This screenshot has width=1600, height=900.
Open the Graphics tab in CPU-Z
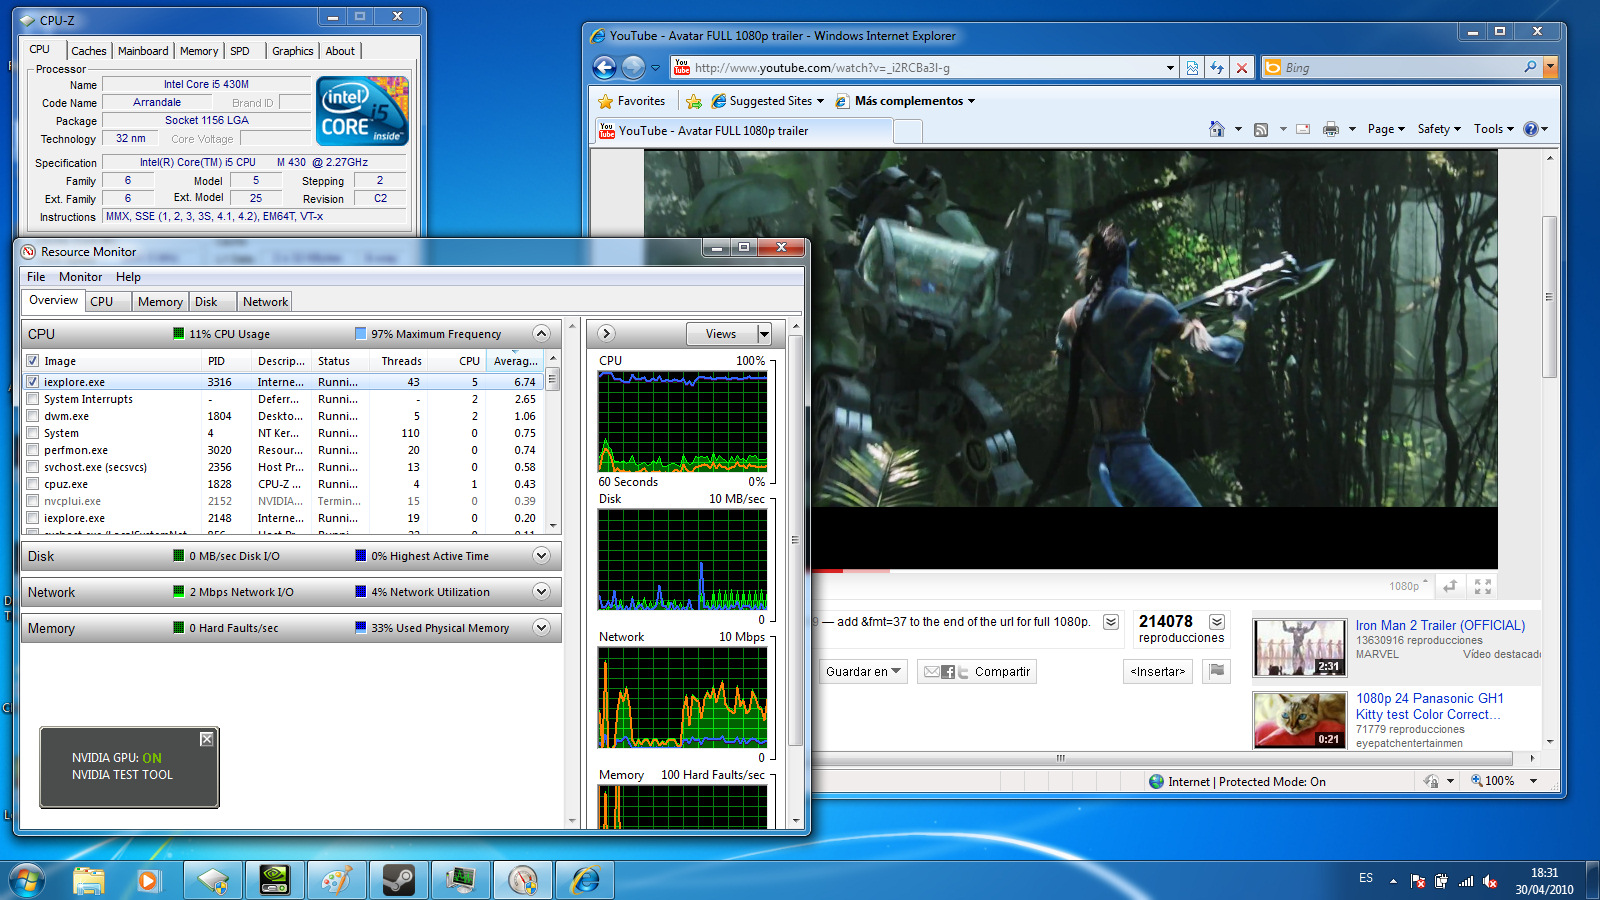(292, 51)
